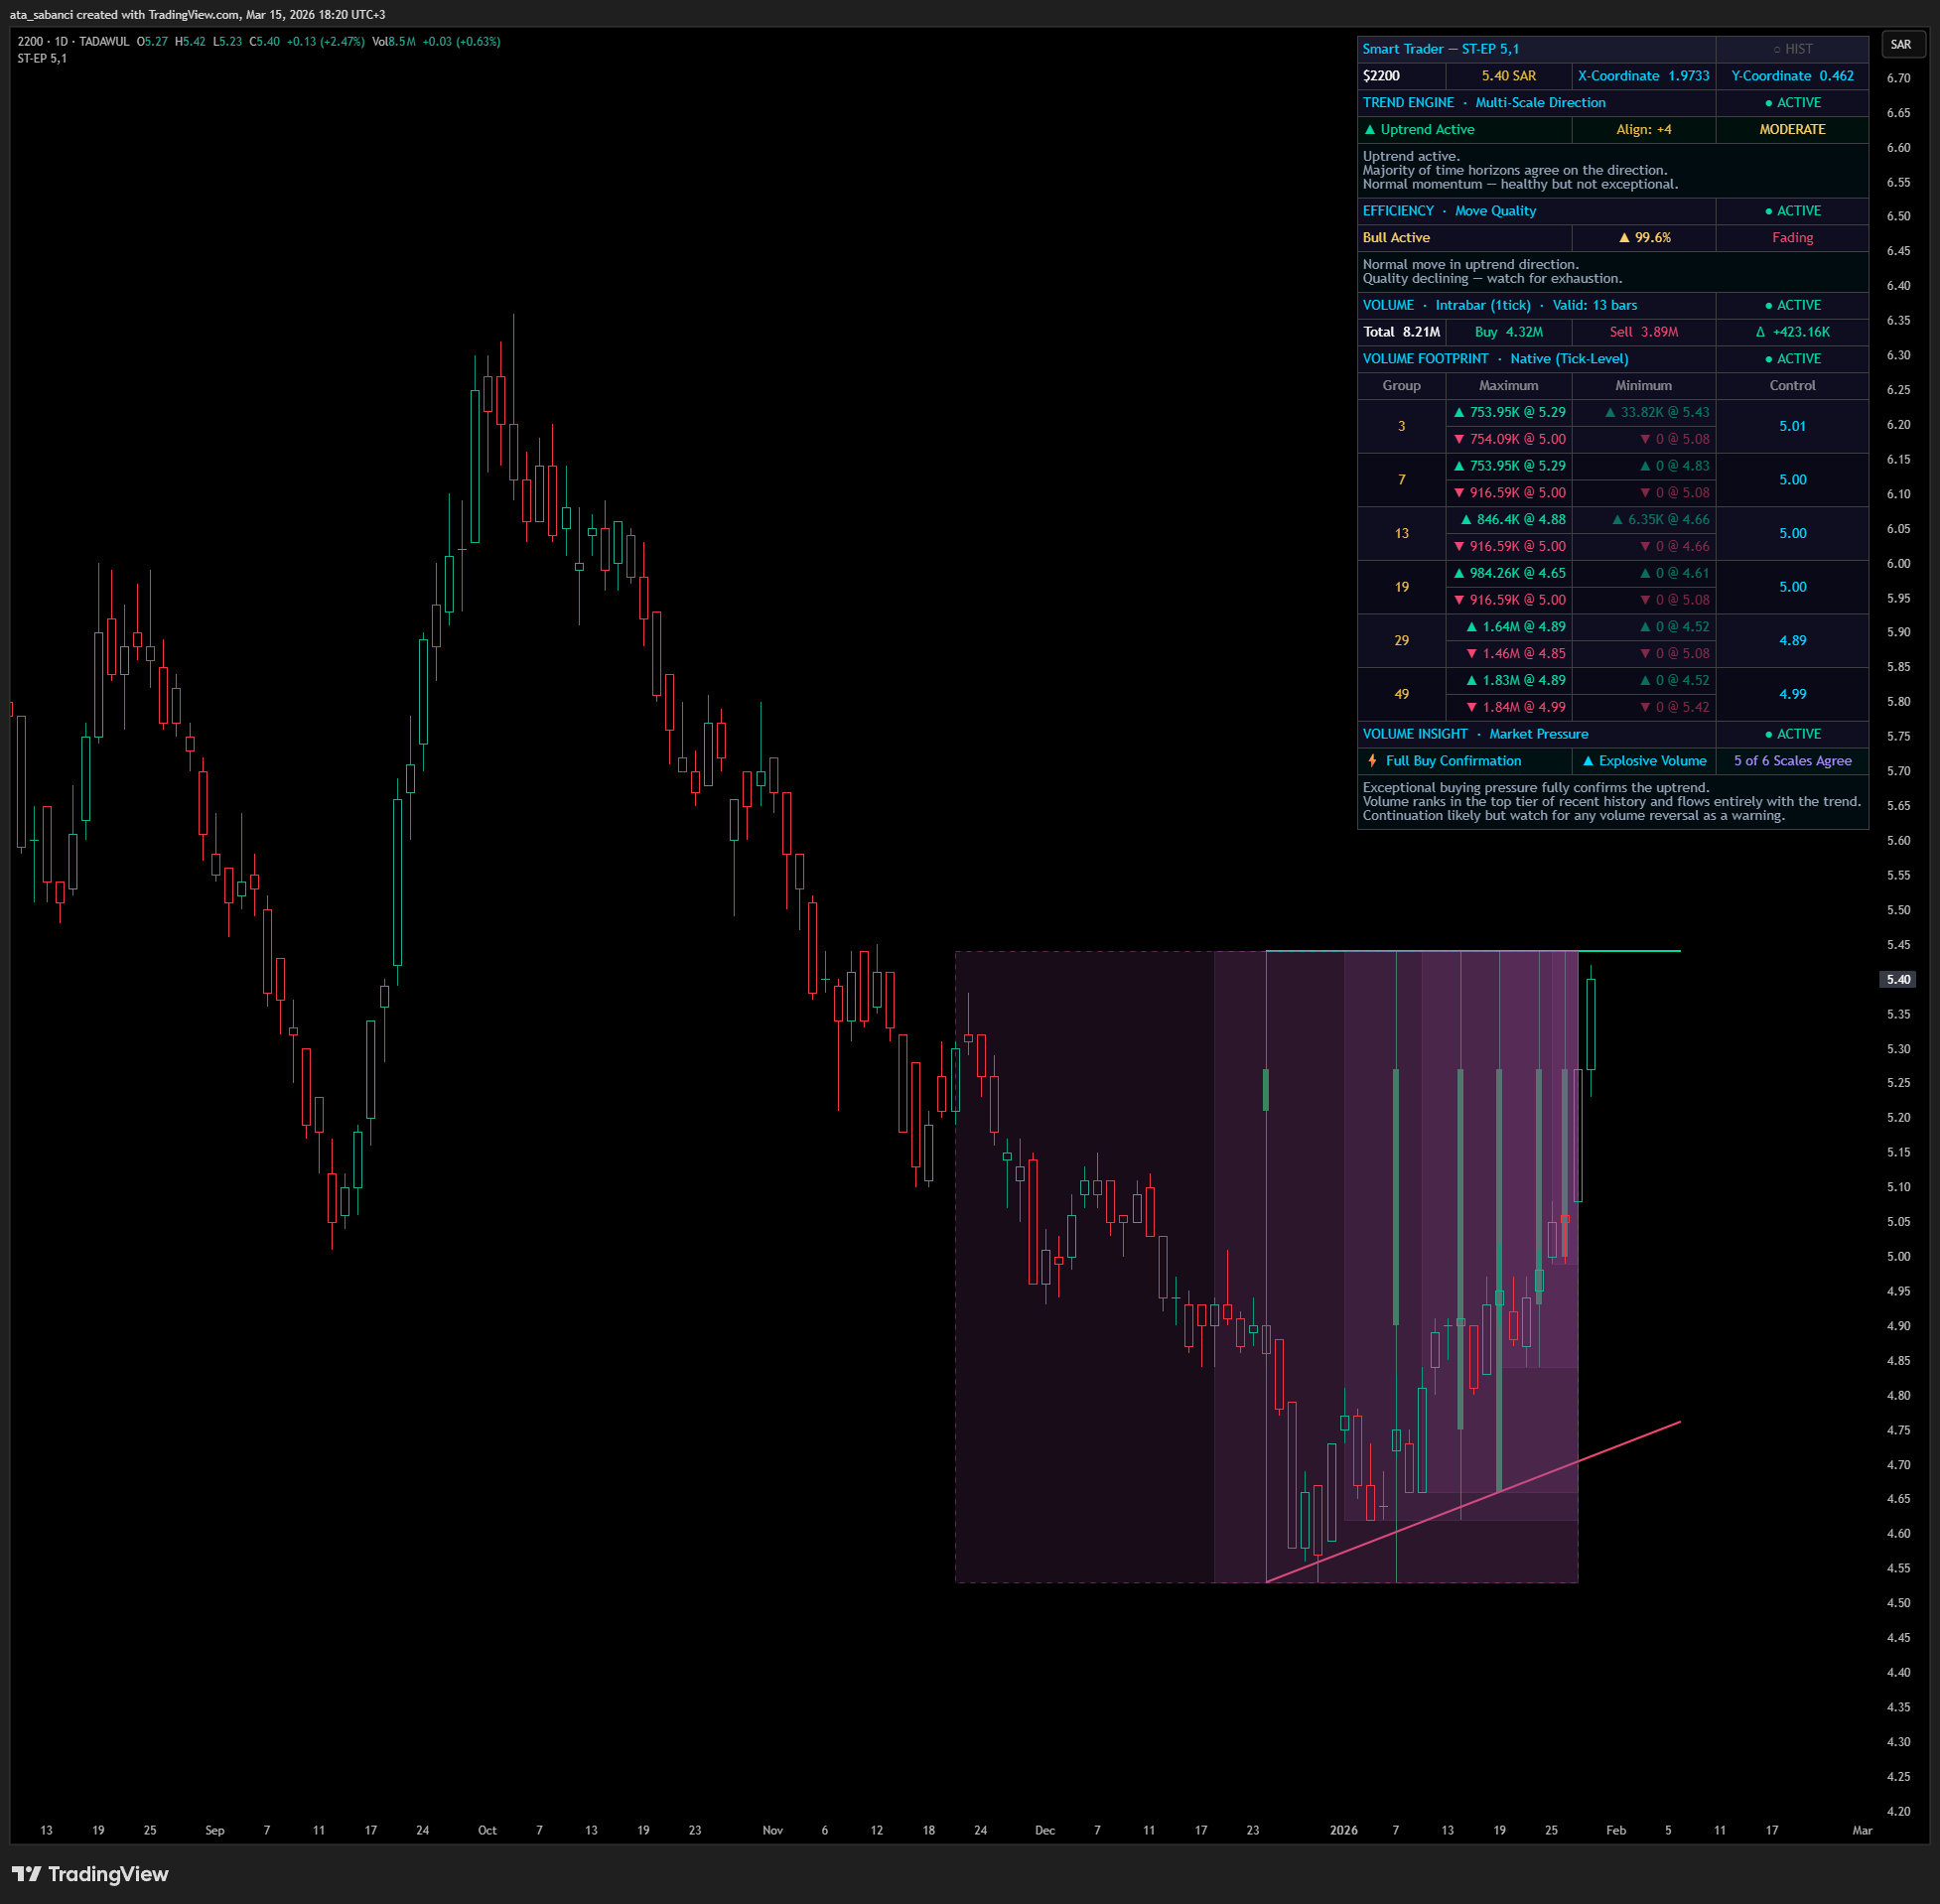Click the Maximum column header

pyautogui.click(x=1508, y=386)
